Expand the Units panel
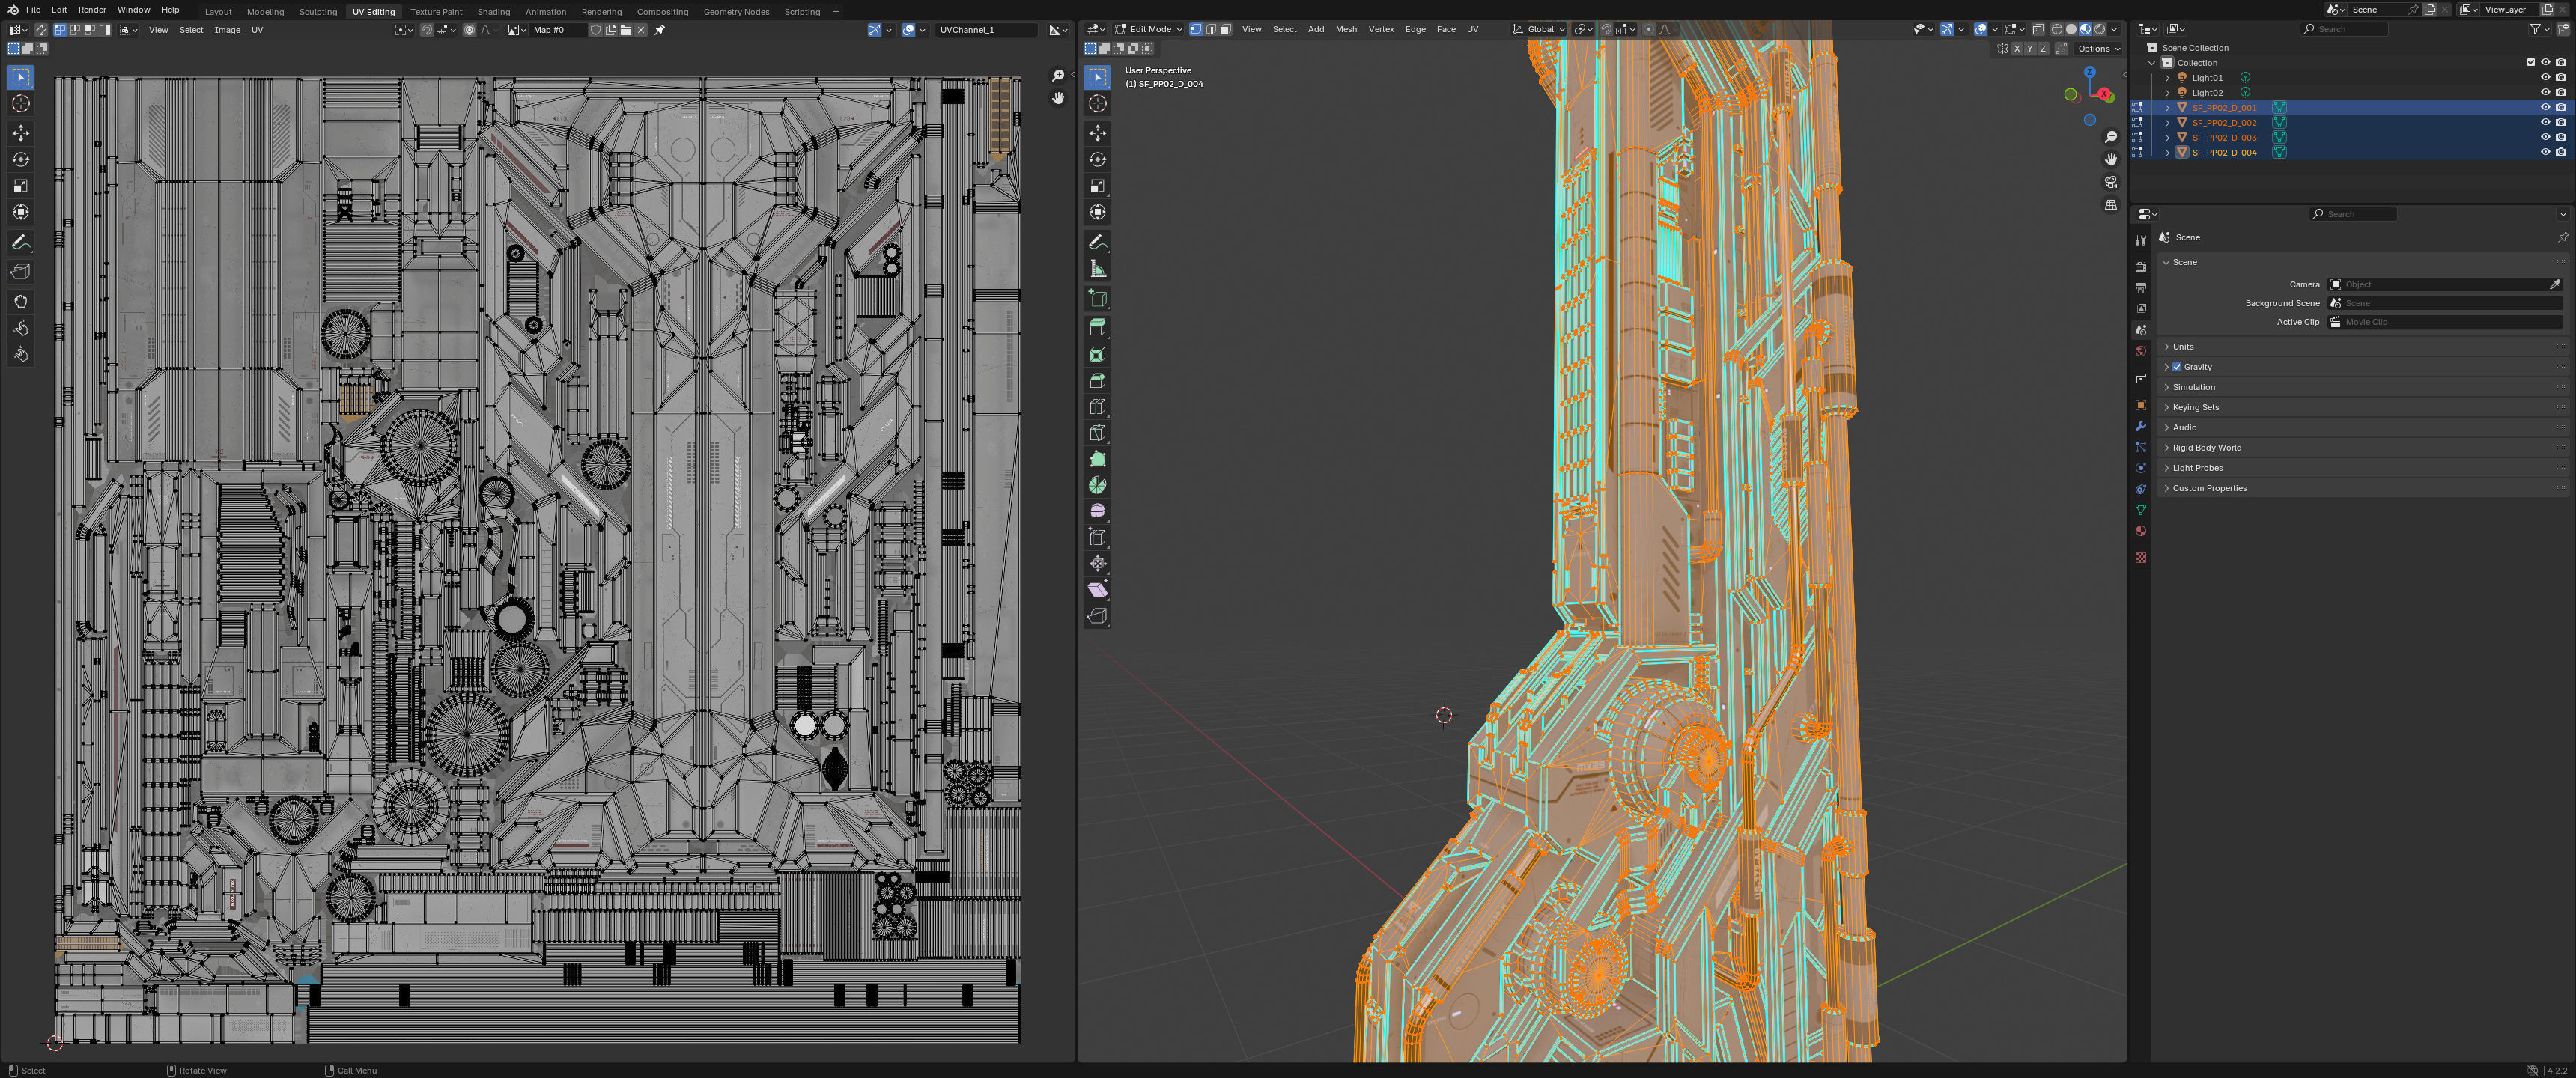The height and width of the screenshot is (1078, 2576). click(x=2183, y=347)
